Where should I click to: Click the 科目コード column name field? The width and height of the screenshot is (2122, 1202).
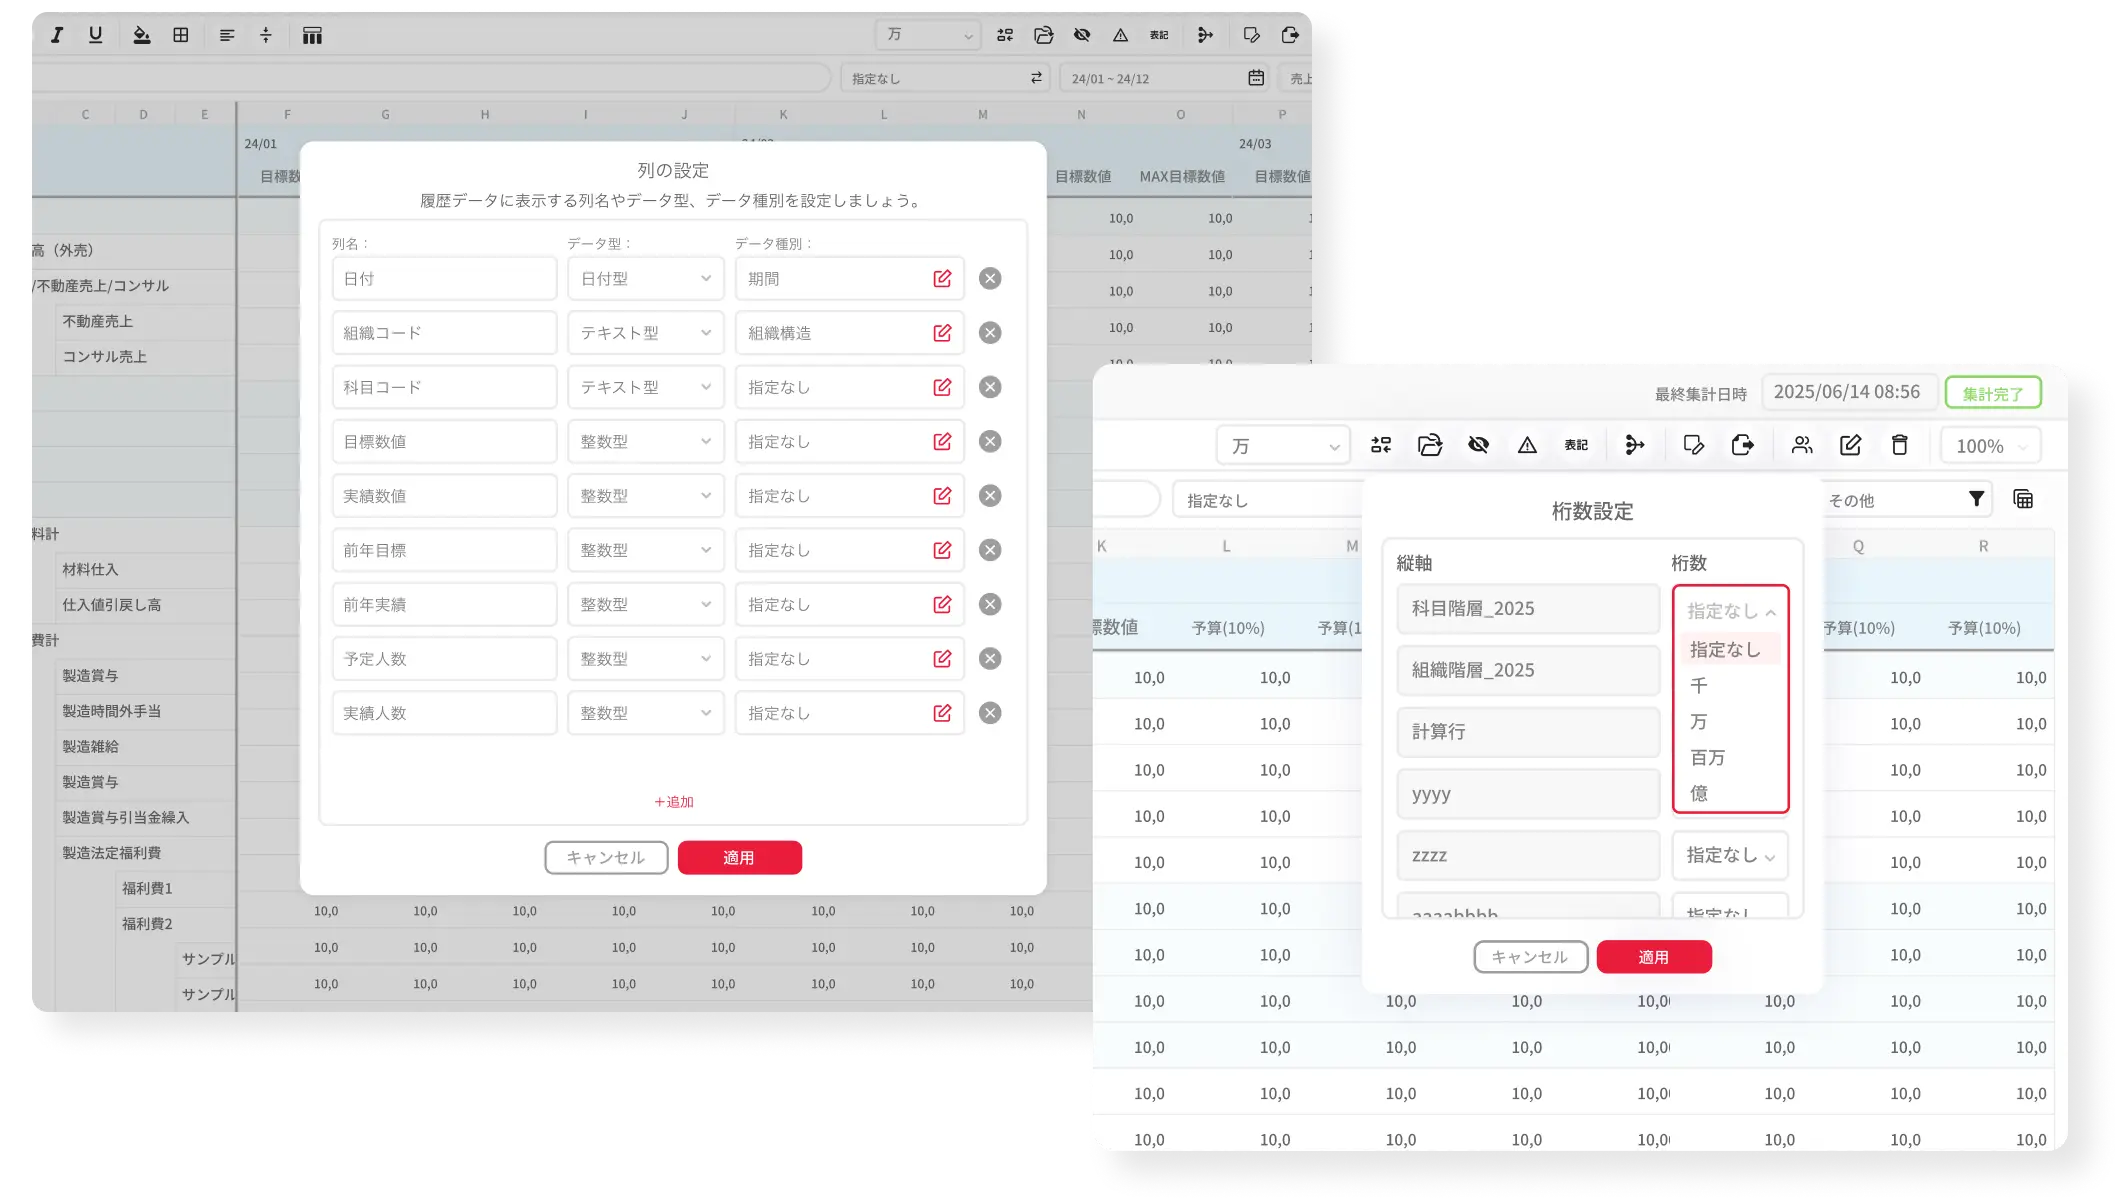coord(444,387)
